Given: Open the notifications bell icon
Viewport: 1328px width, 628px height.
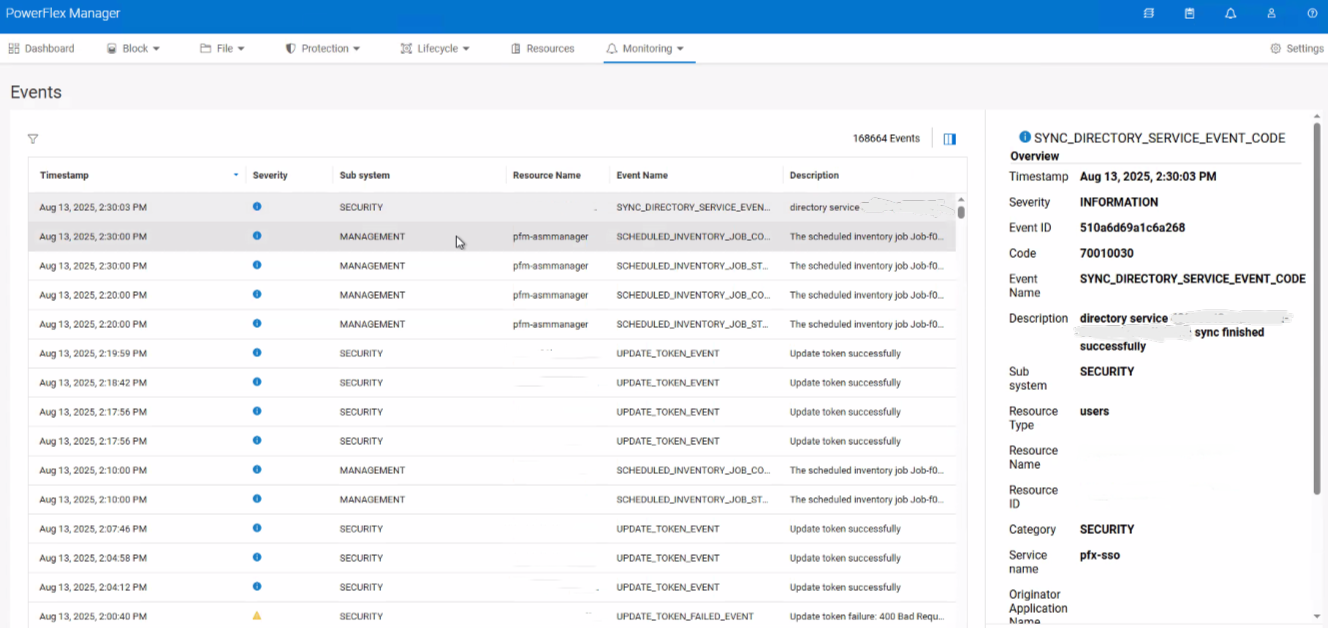Looking at the screenshot, I should [x=1230, y=13].
